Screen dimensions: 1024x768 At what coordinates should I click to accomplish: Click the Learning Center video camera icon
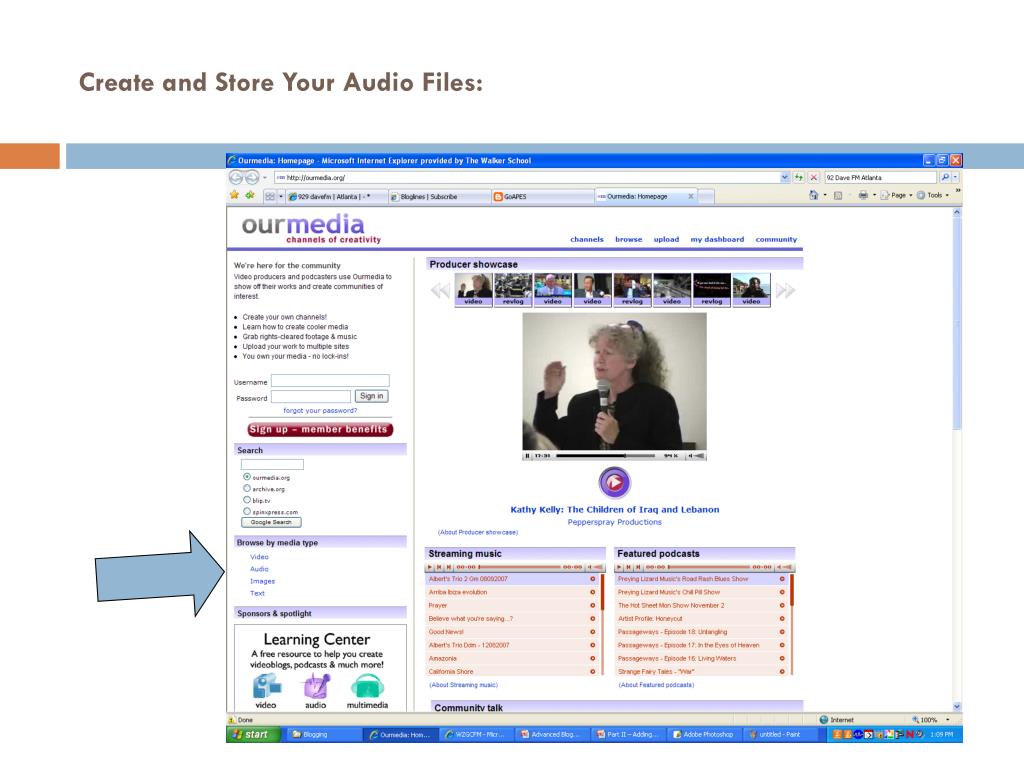[266, 686]
